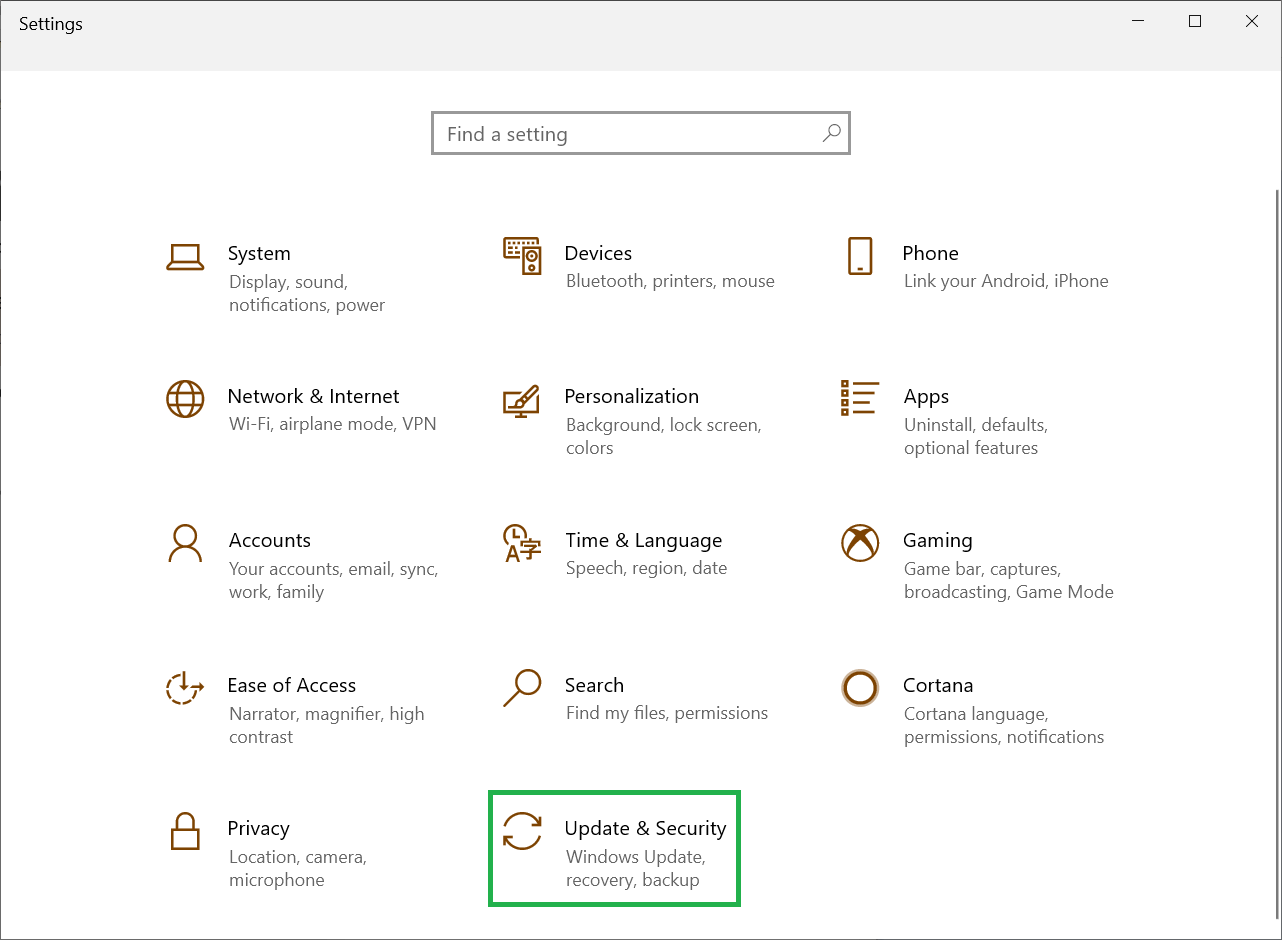Image resolution: width=1282 pixels, height=940 pixels.
Task: Click the Ease of Access heading
Action: [292, 685]
